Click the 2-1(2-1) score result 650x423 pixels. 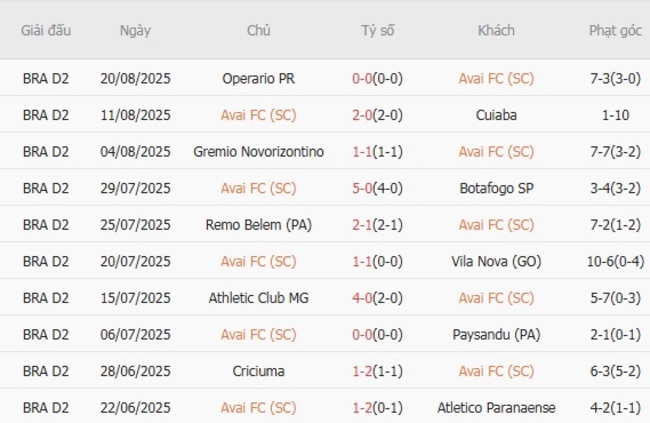click(x=378, y=225)
